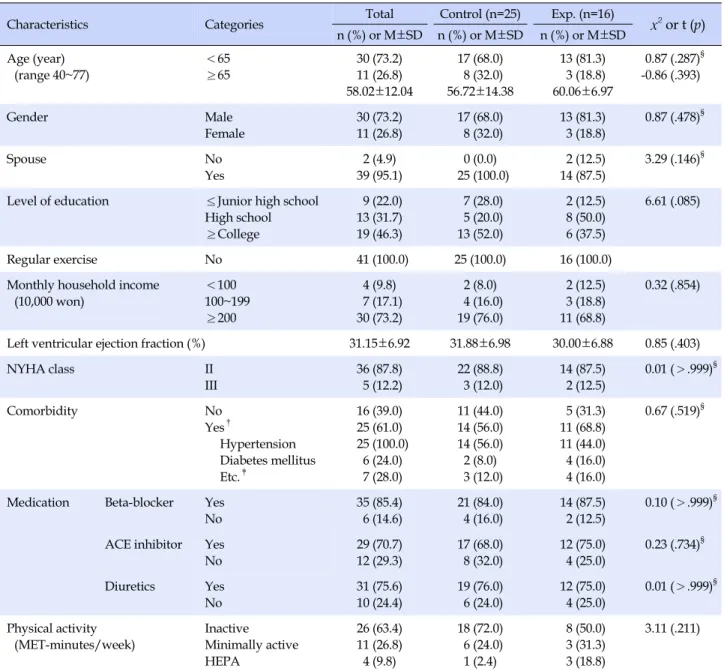Click the Spouse control value '25 (100.0)'
The width and height of the screenshot is (724, 671).
(x=483, y=175)
